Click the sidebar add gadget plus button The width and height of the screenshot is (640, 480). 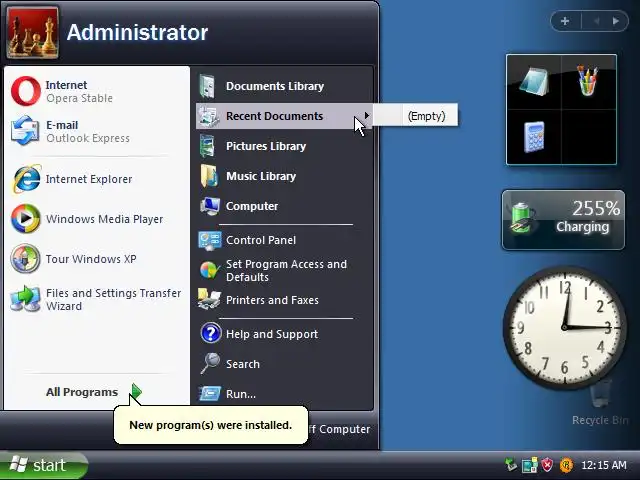coord(565,21)
